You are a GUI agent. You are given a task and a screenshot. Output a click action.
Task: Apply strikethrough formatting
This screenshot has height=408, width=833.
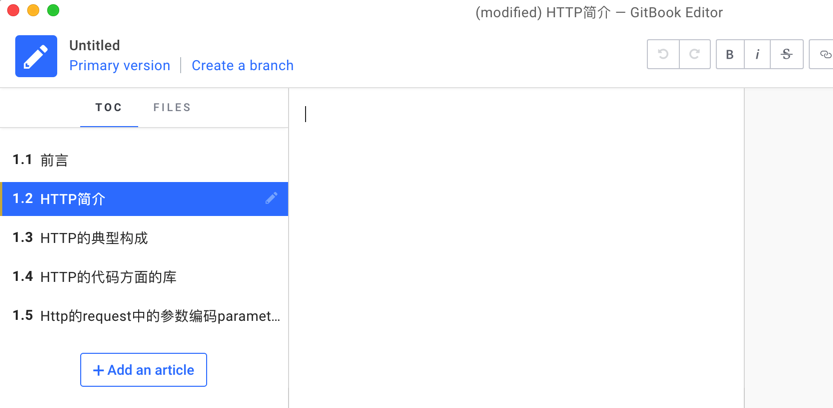click(787, 54)
